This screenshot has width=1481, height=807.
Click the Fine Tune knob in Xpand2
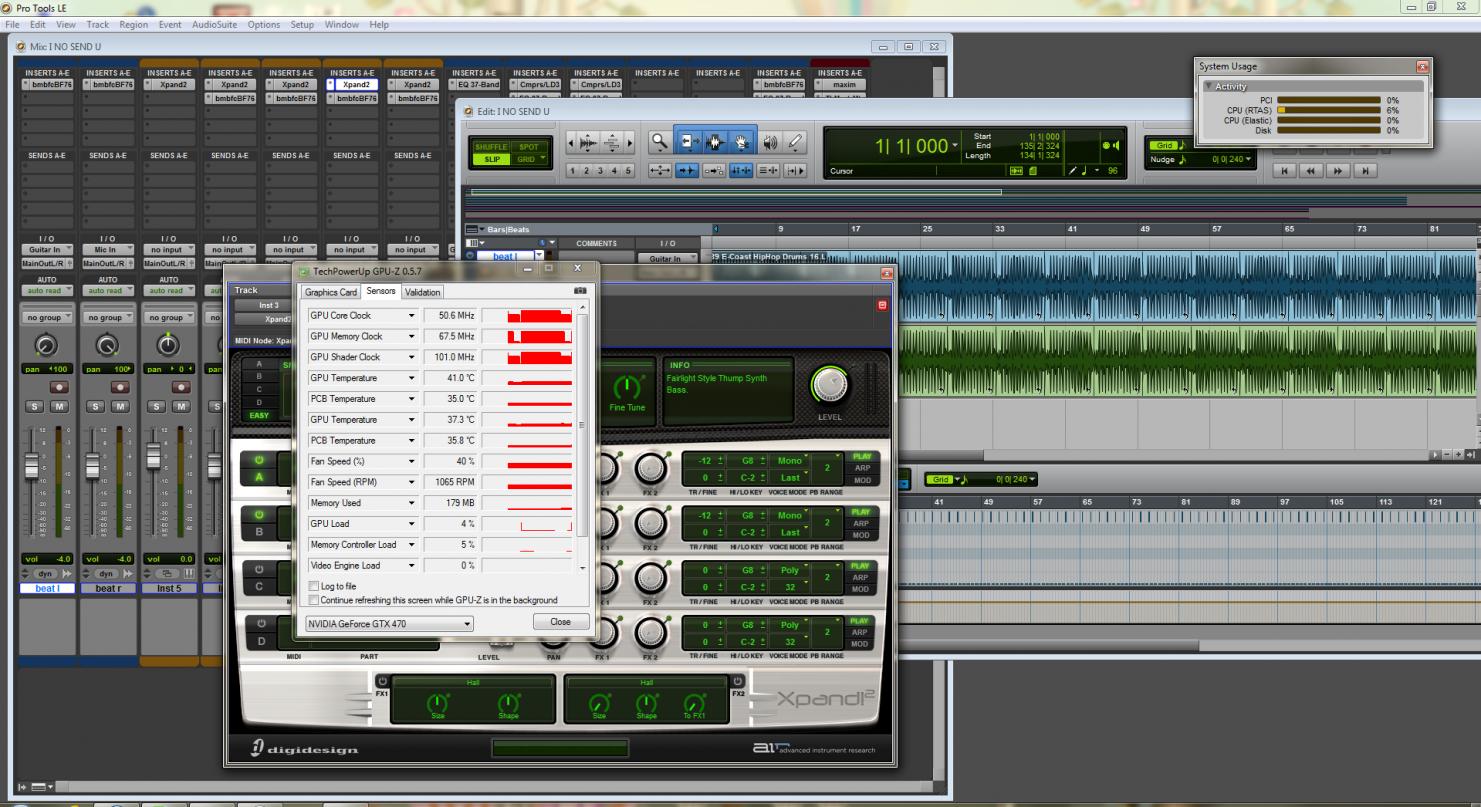pyautogui.click(x=628, y=387)
